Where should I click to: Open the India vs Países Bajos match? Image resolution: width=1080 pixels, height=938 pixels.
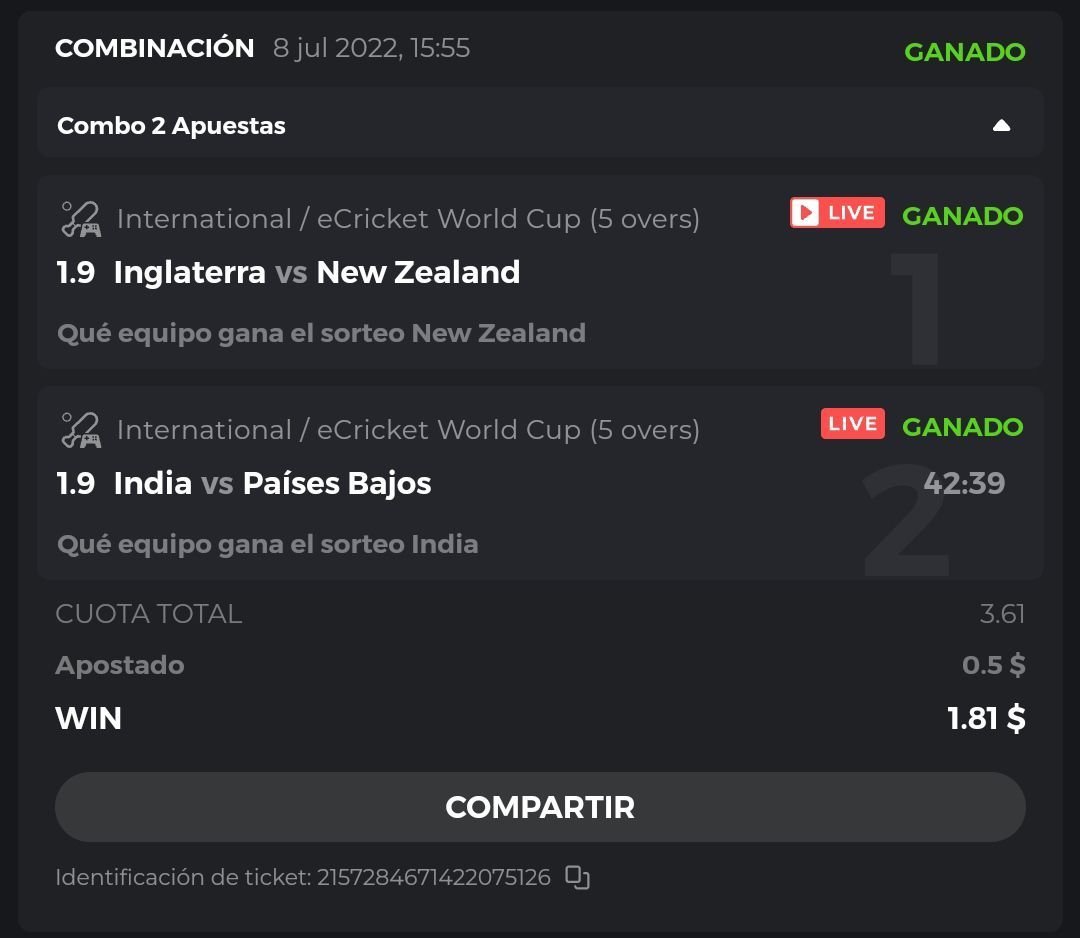(x=272, y=483)
